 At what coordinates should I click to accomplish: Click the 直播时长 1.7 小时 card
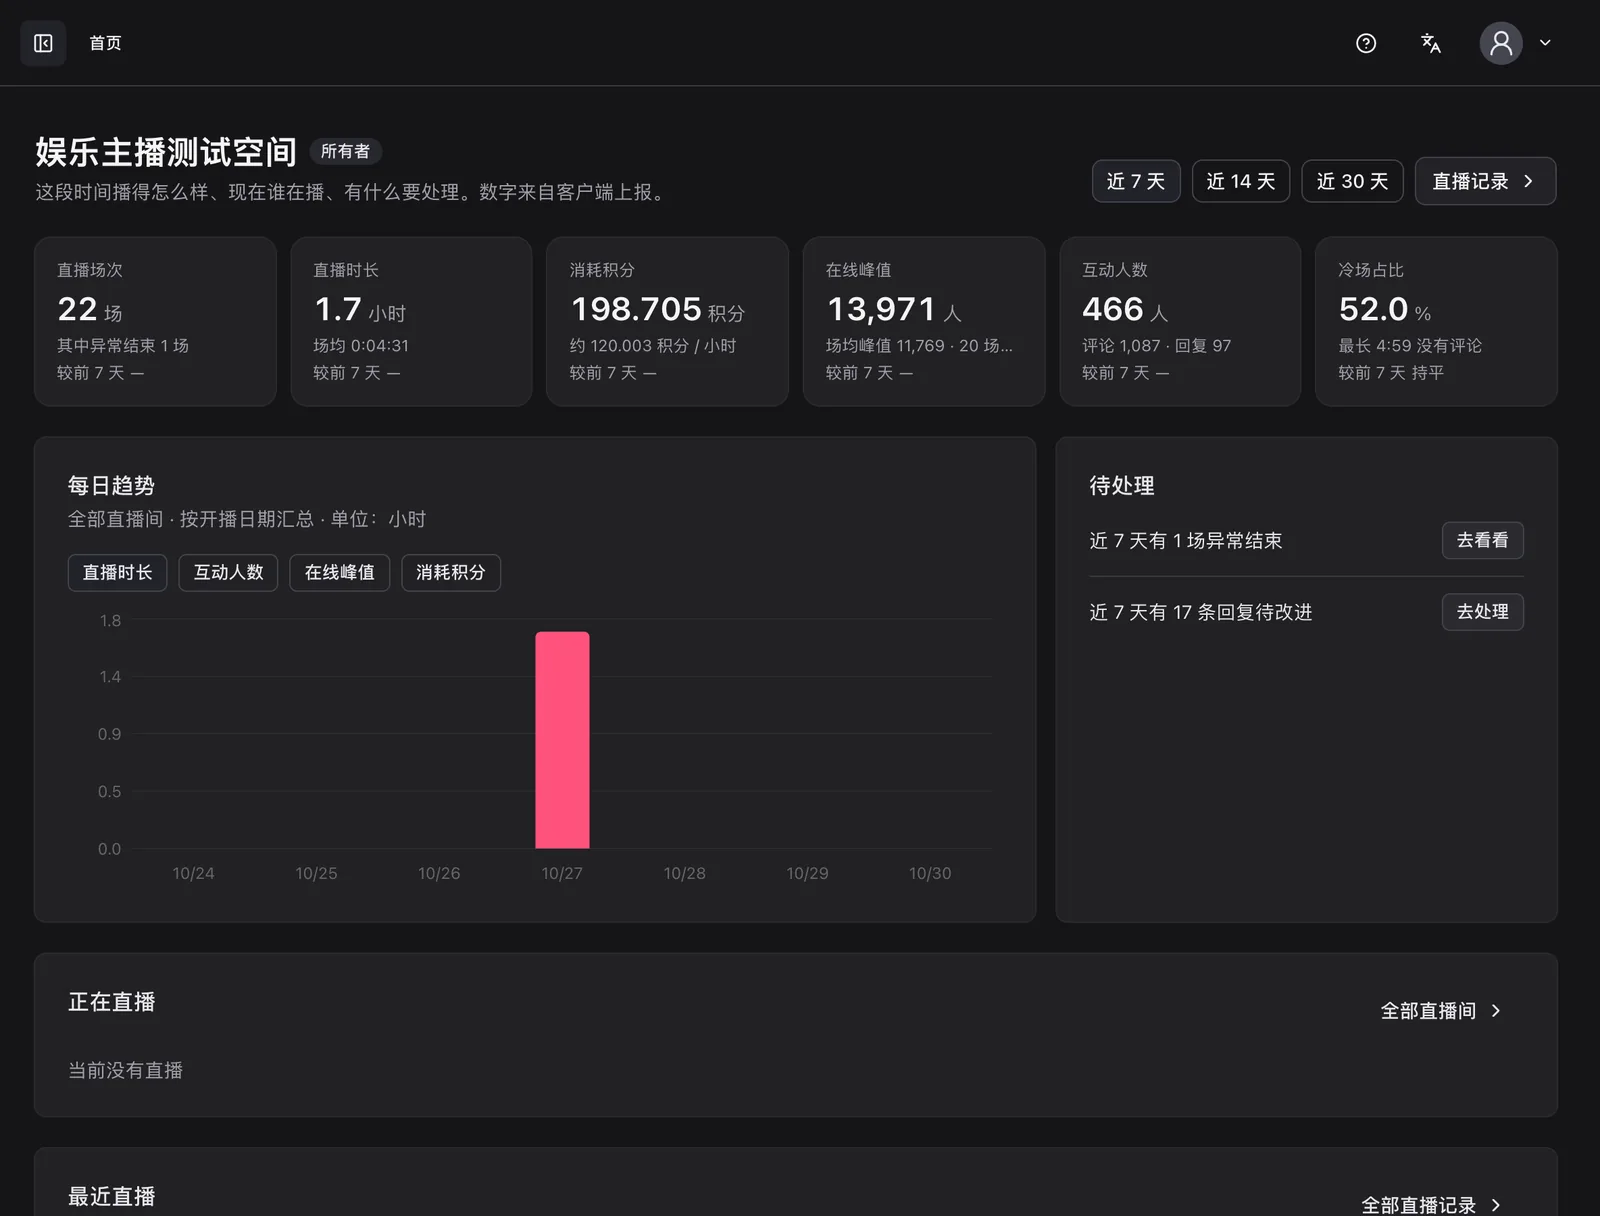coord(411,321)
